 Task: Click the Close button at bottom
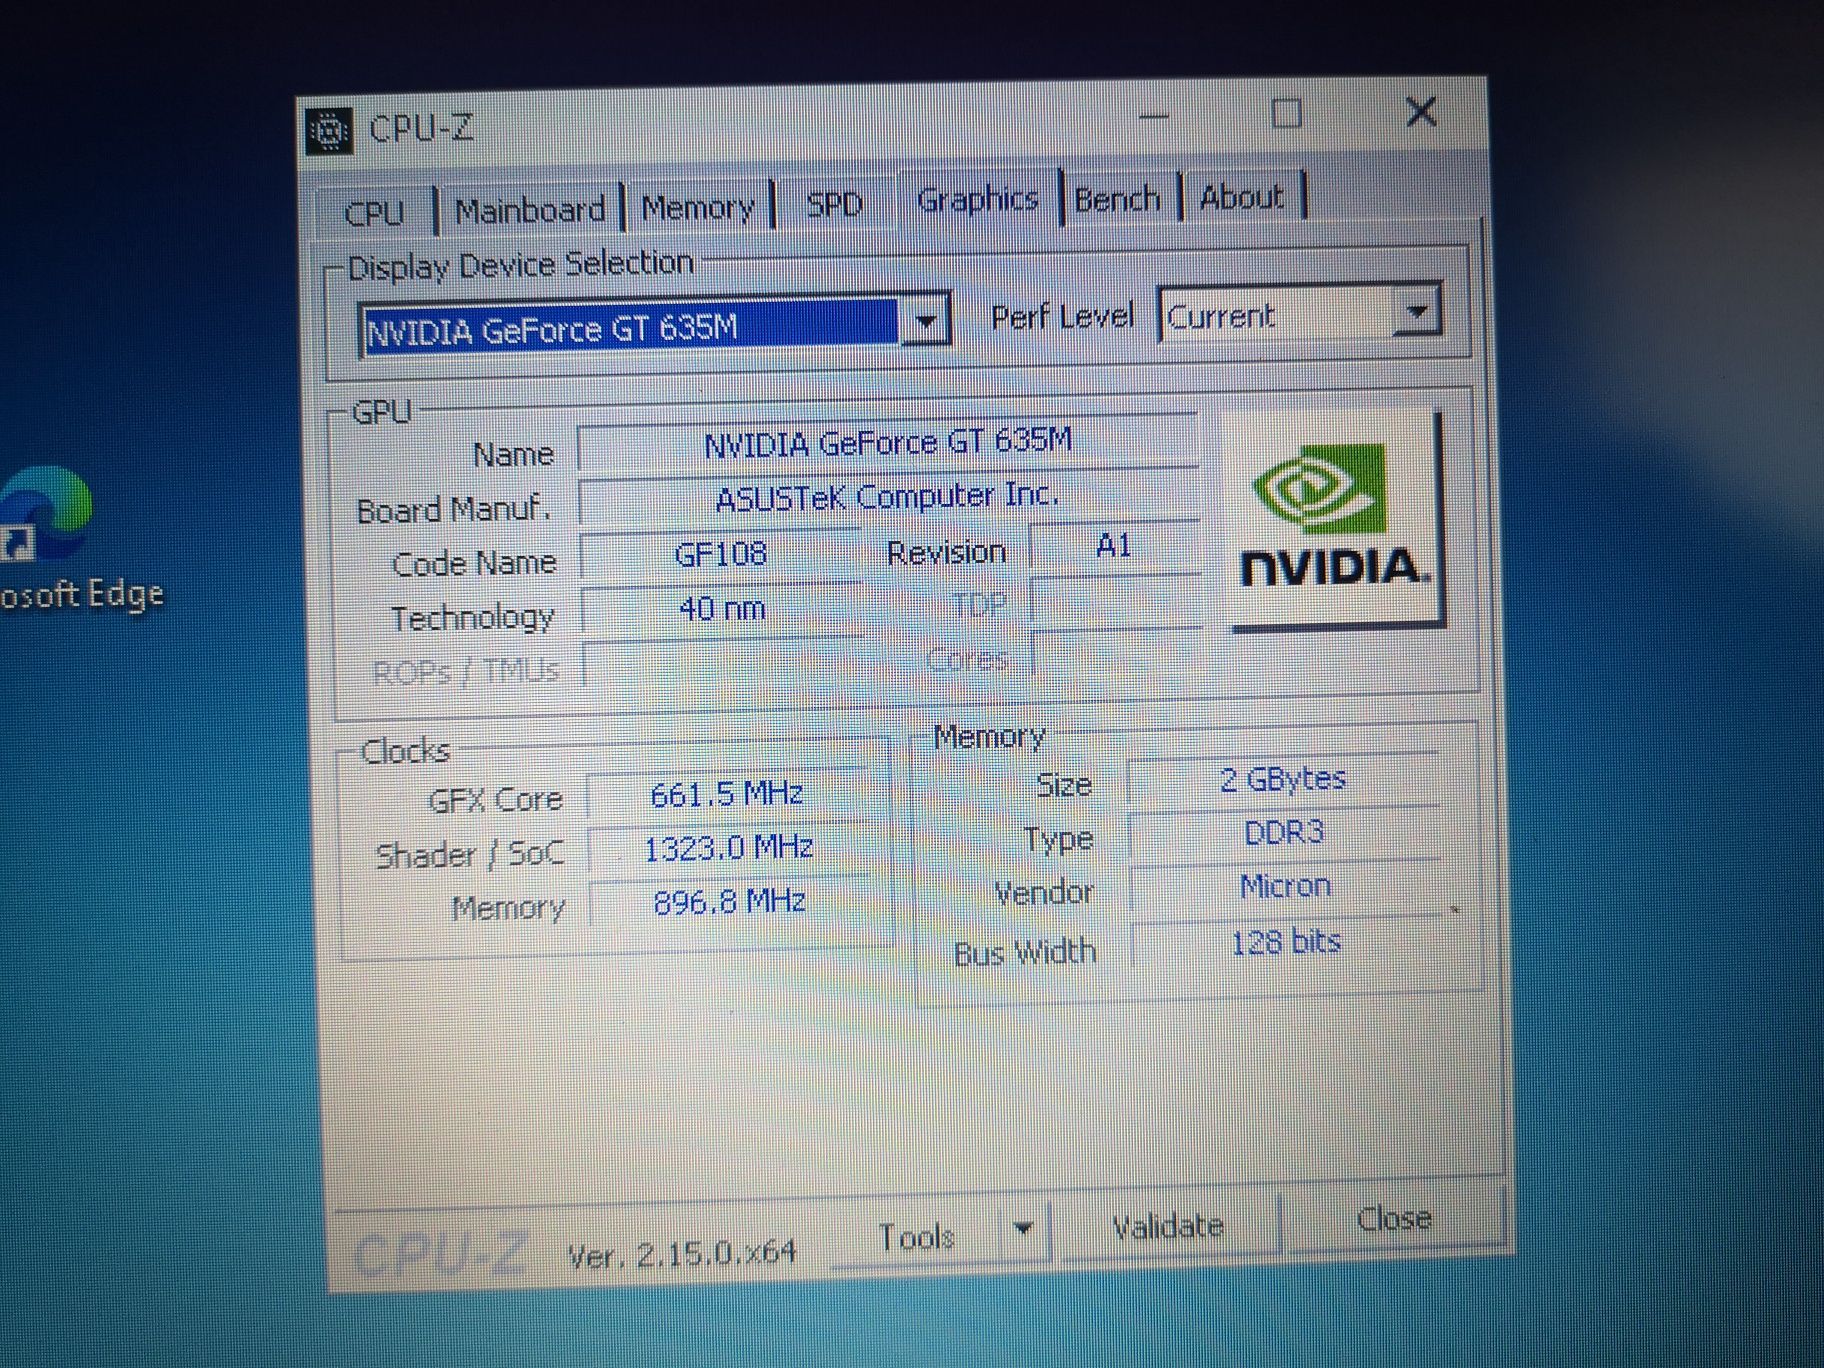pos(1394,1218)
